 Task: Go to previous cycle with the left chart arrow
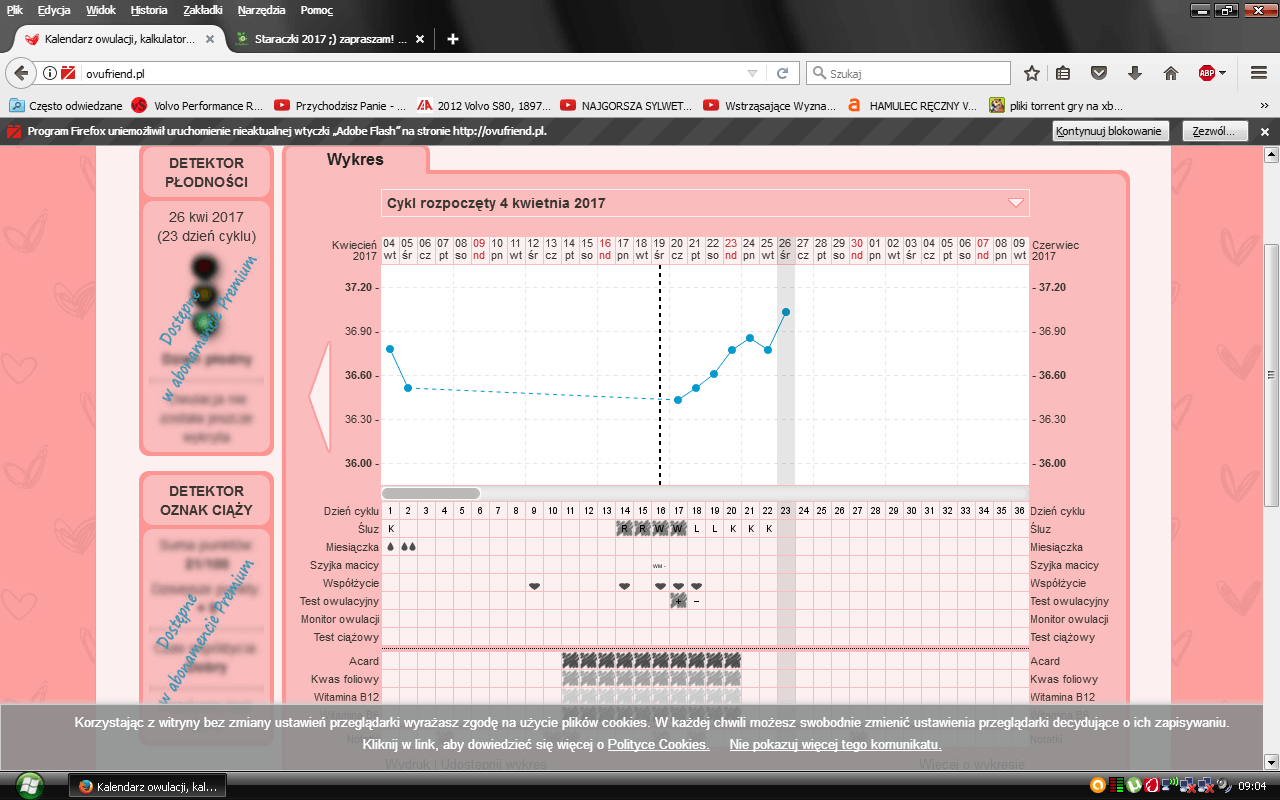point(320,397)
